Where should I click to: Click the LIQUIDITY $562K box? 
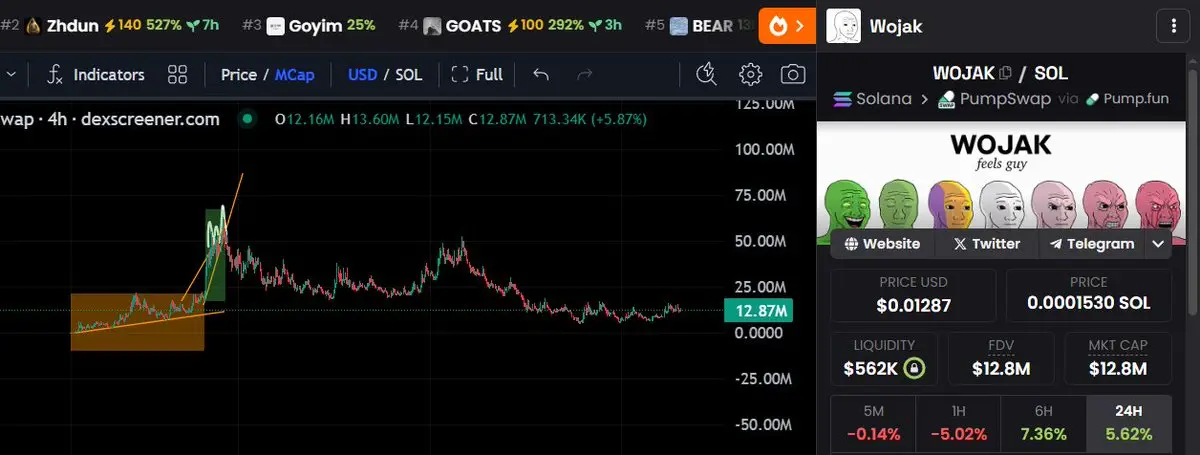pos(883,358)
